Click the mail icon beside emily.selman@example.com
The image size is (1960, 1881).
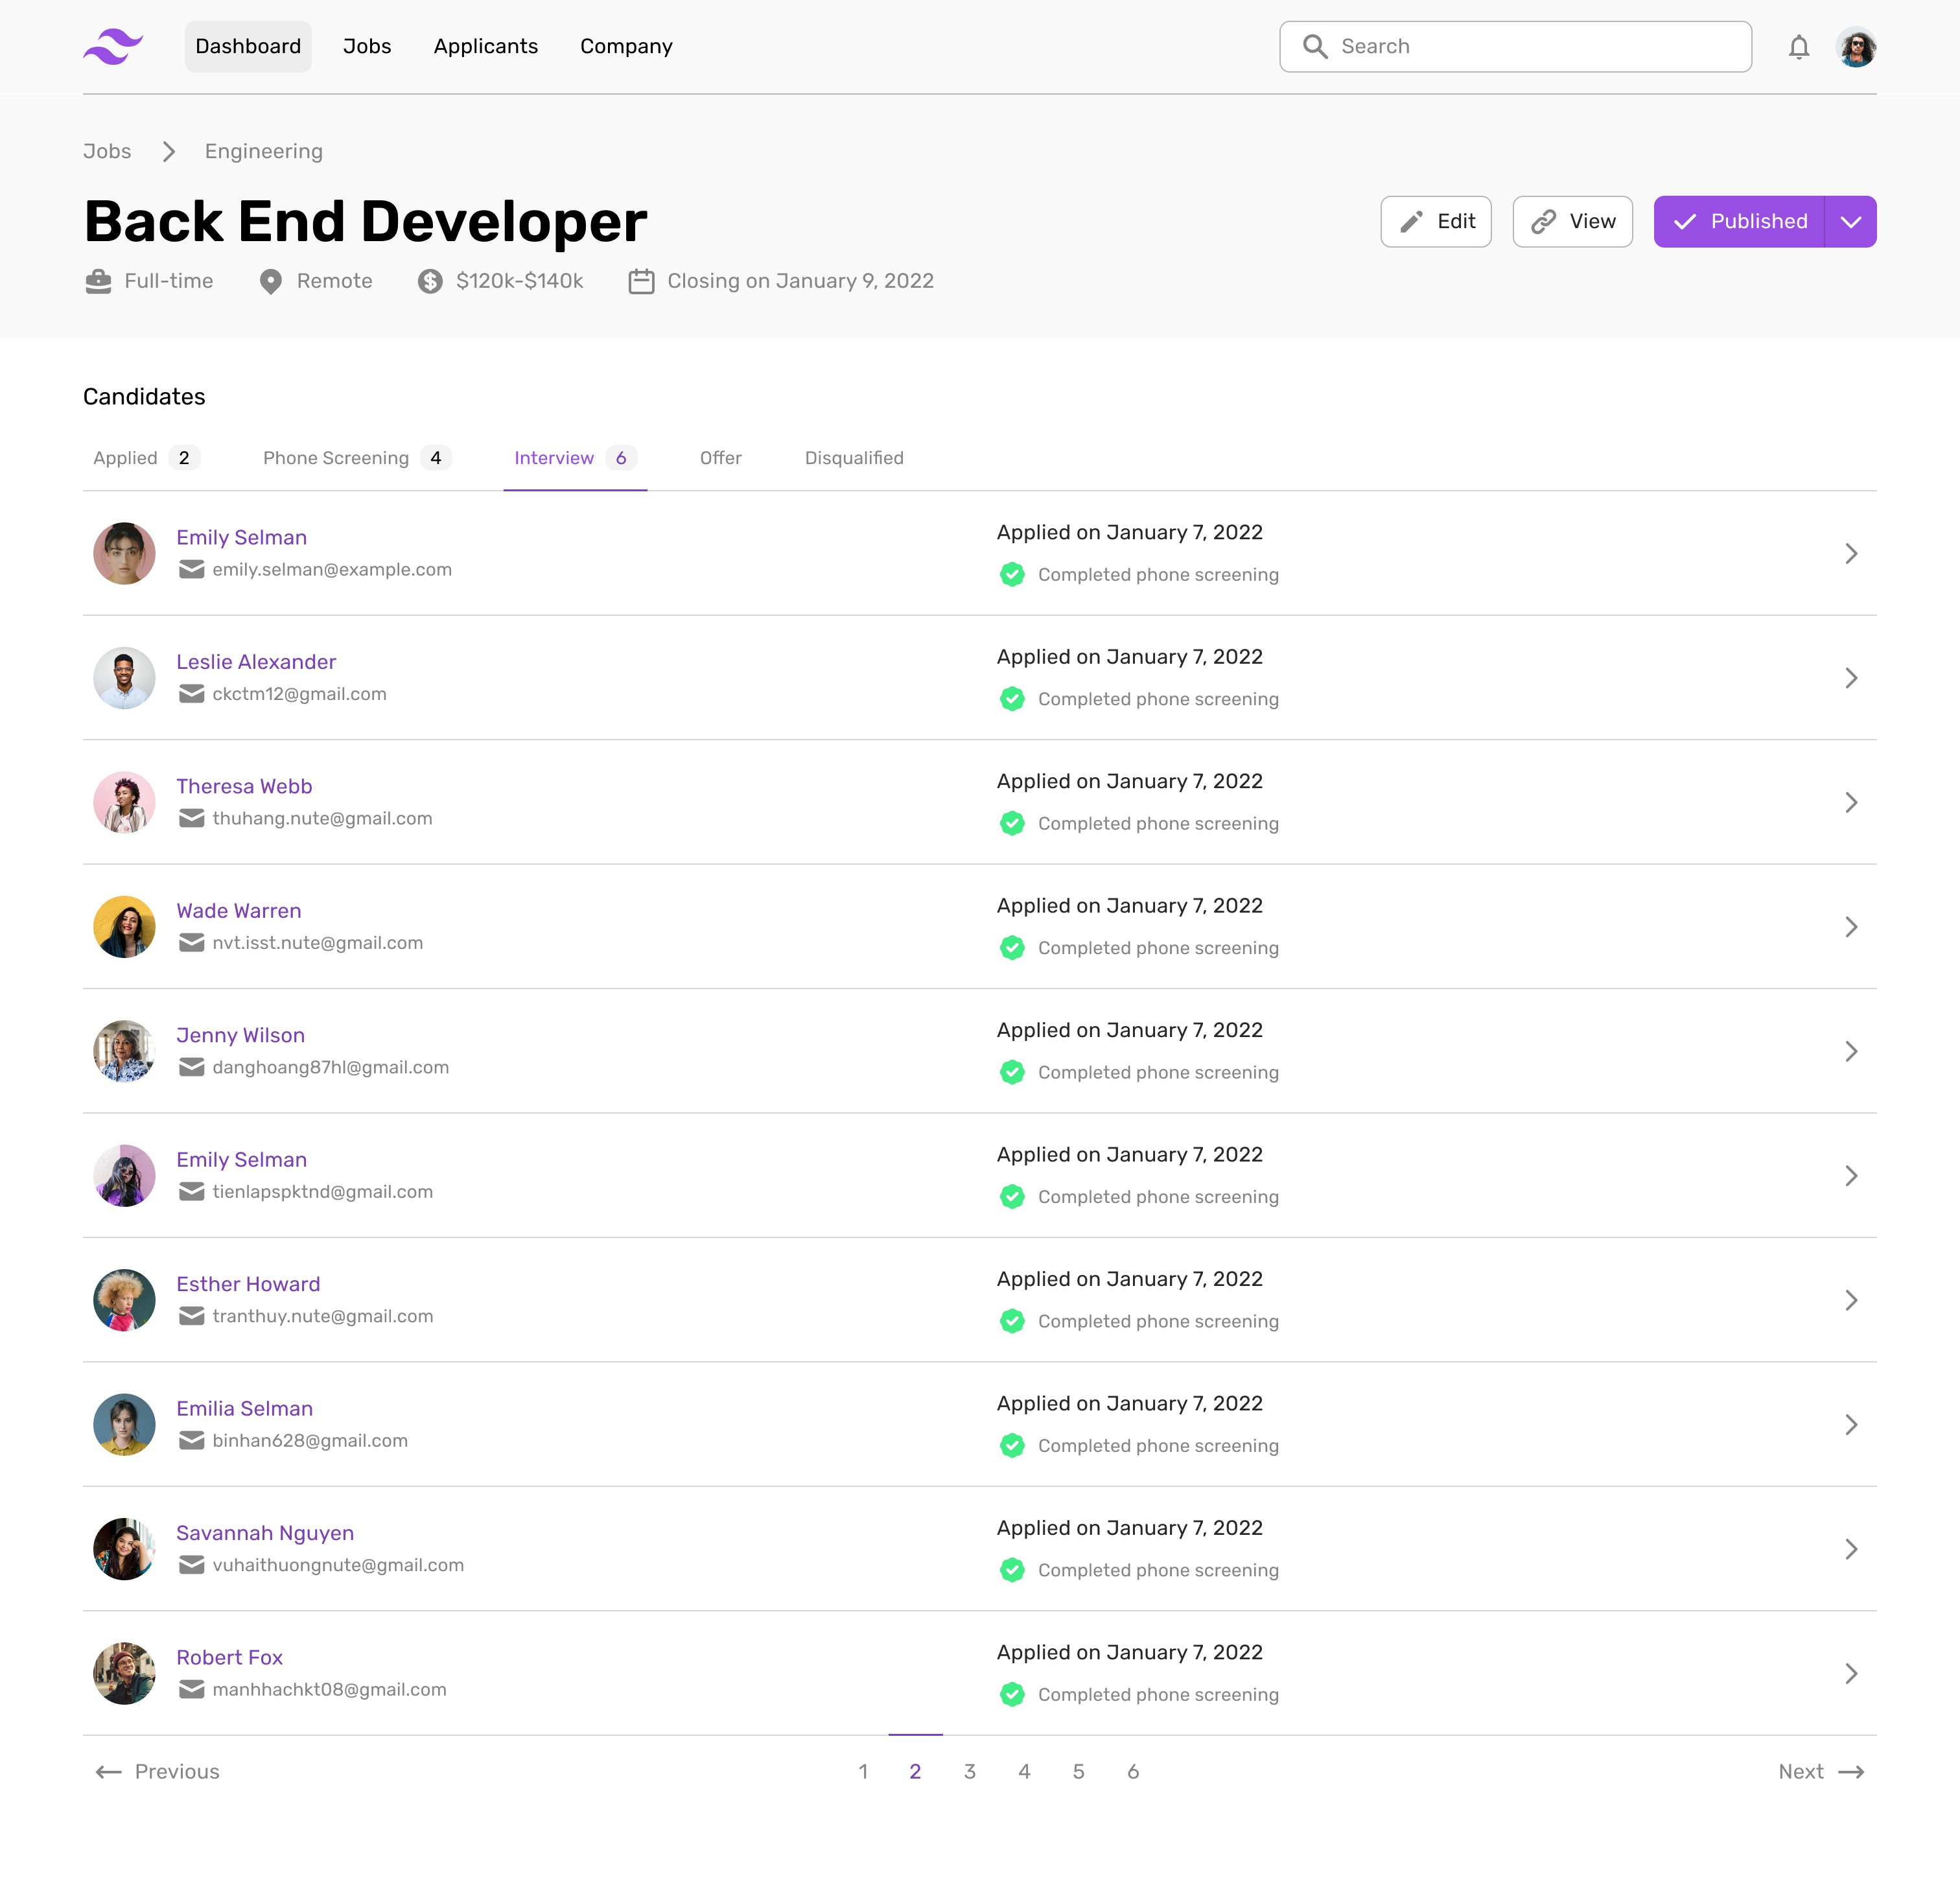click(191, 569)
